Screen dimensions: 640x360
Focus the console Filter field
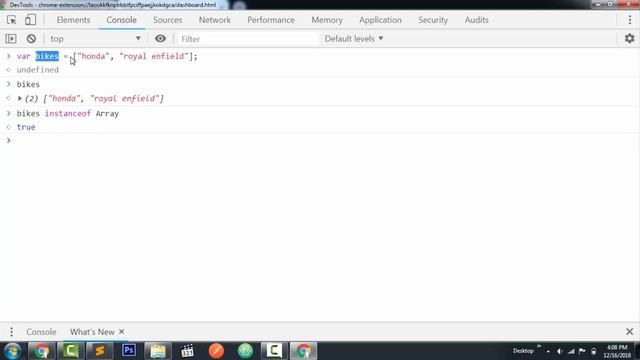tap(248, 39)
